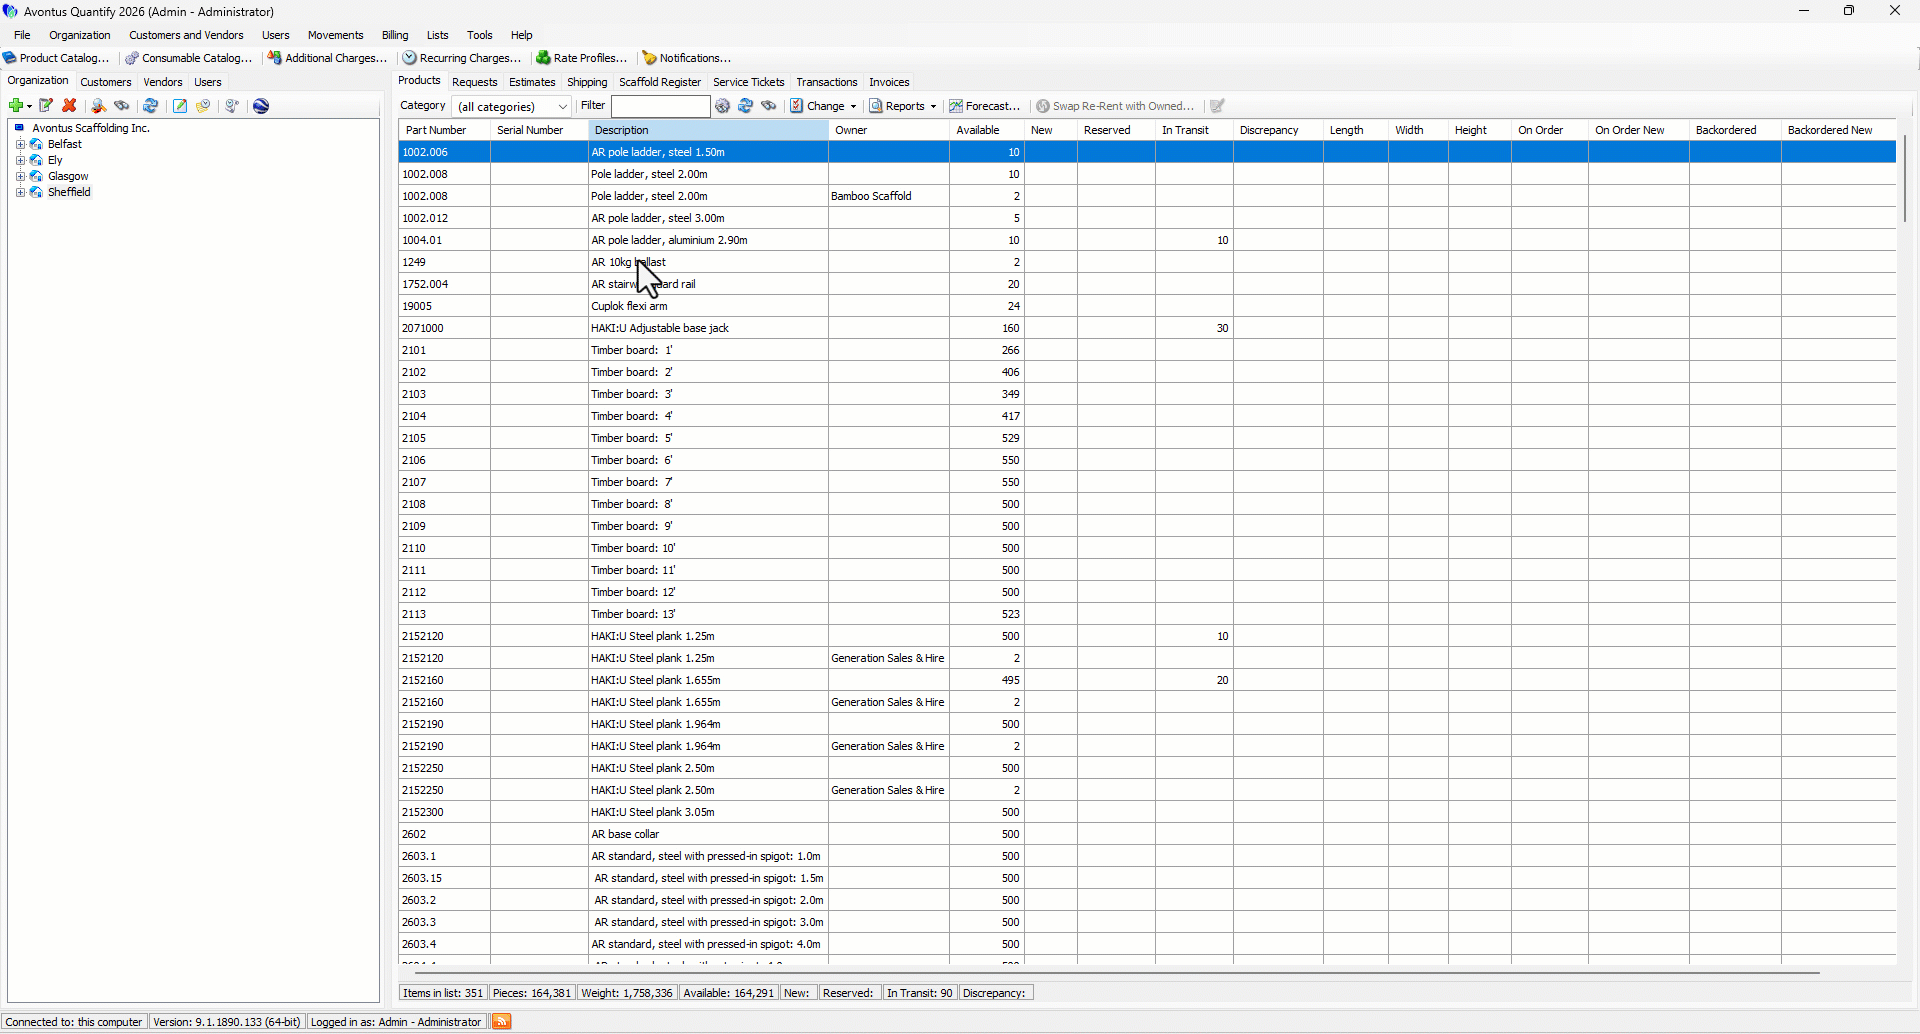
Task: Expand the Belfast tree node
Action: pos(20,144)
